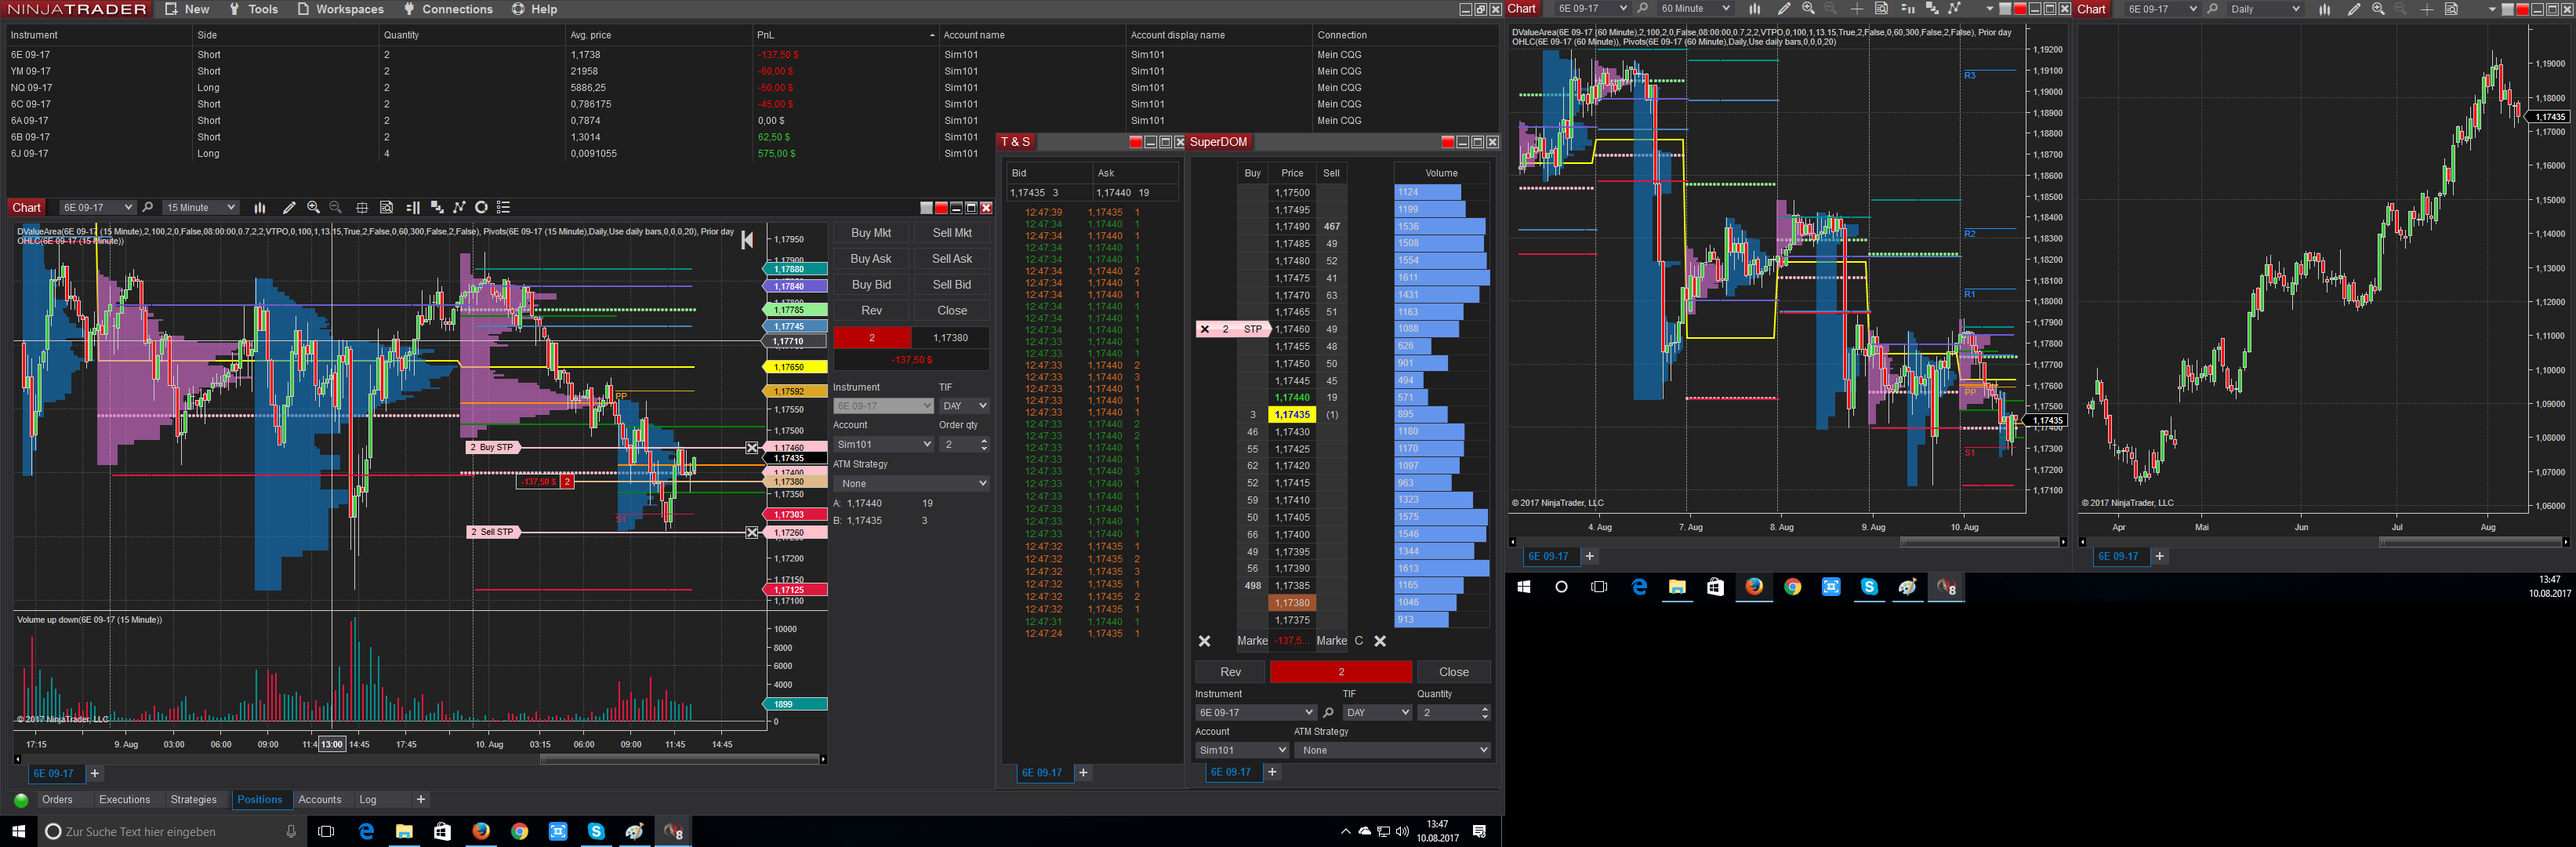Sort positions by PnL column header
Image resolution: width=2576 pixels, height=847 pixels.
pyautogui.click(x=844, y=35)
